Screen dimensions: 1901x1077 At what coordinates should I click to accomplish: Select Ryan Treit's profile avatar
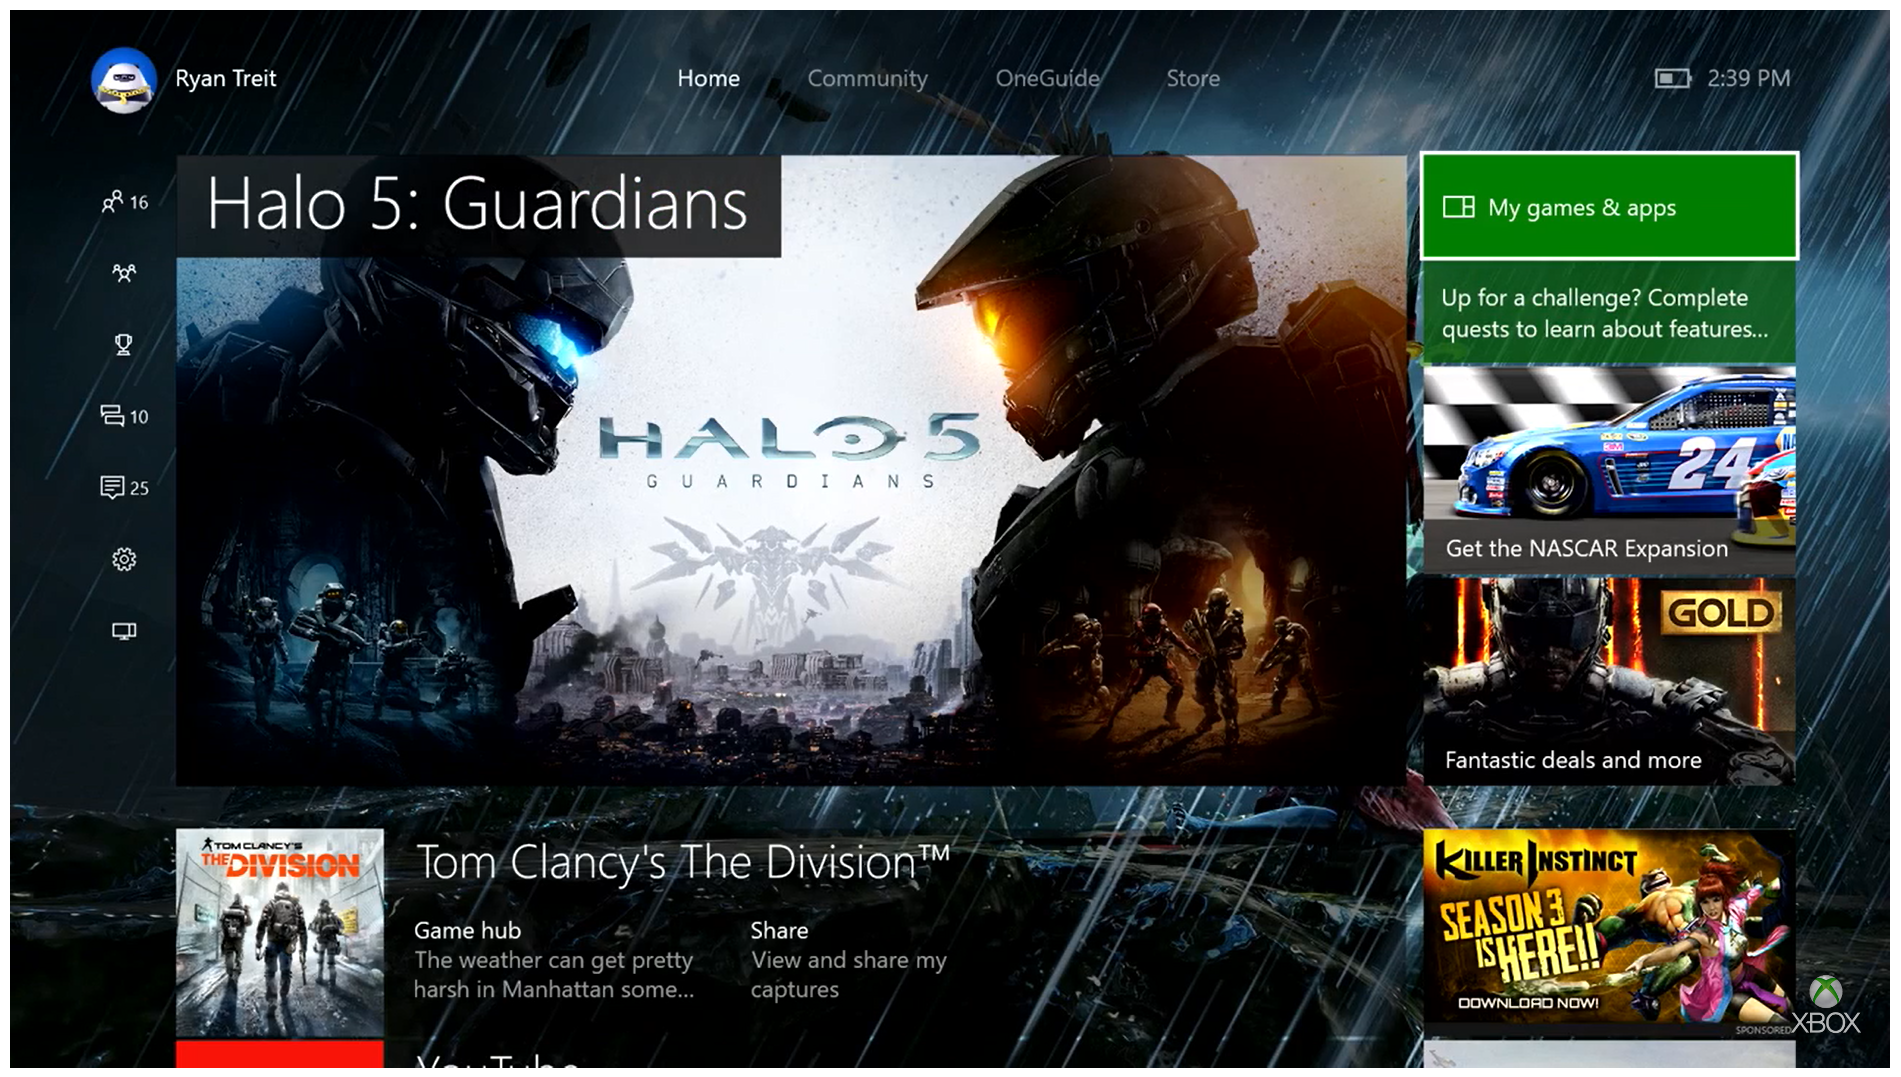click(124, 80)
